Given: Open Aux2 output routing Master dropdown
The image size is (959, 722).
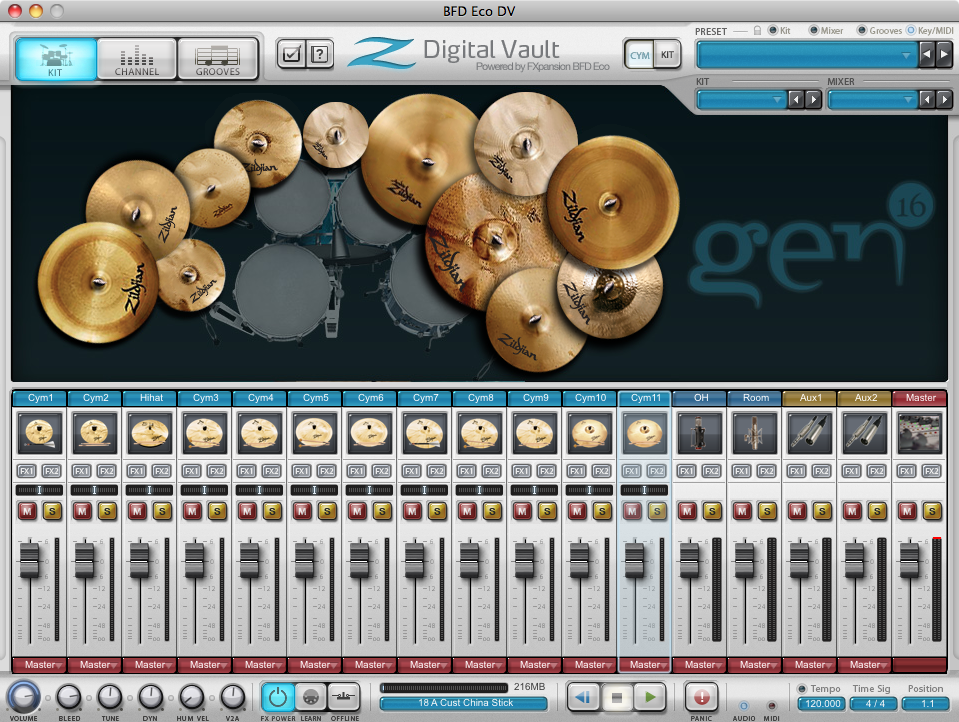Looking at the screenshot, I should pyautogui.click(x=865, y=664).
